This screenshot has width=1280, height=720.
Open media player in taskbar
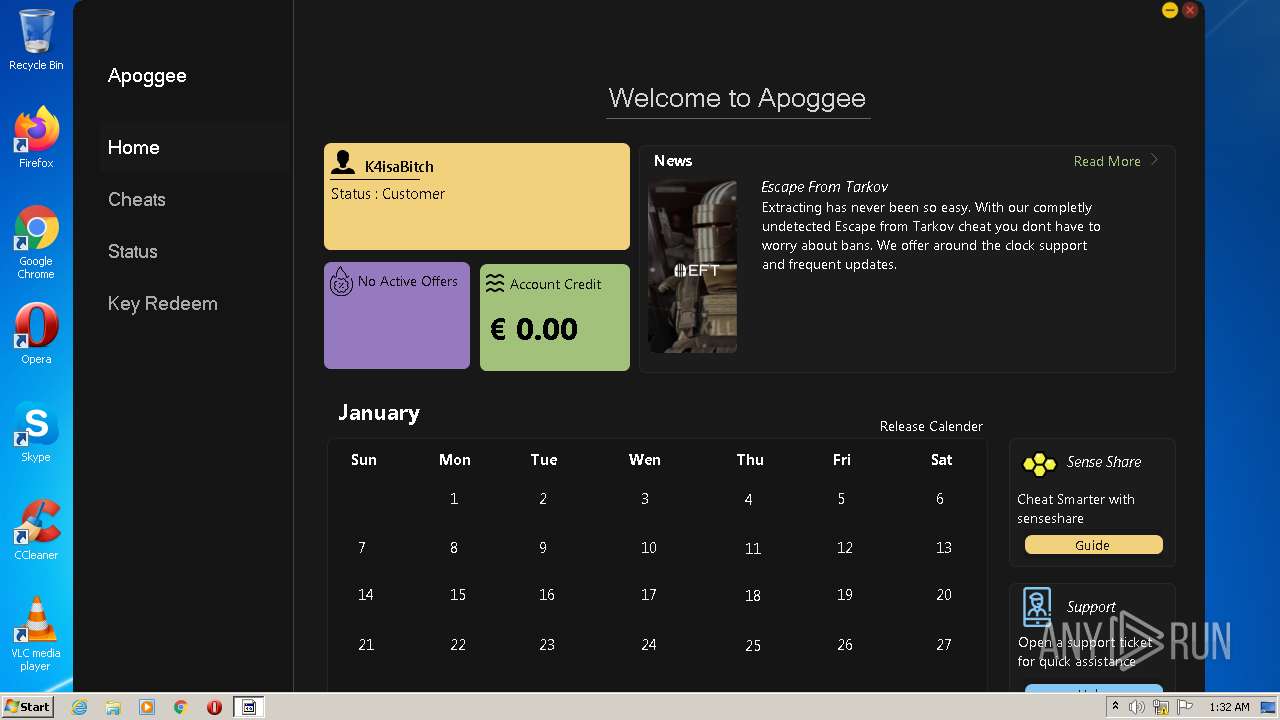pyautogui.click(x=147, y=707)
